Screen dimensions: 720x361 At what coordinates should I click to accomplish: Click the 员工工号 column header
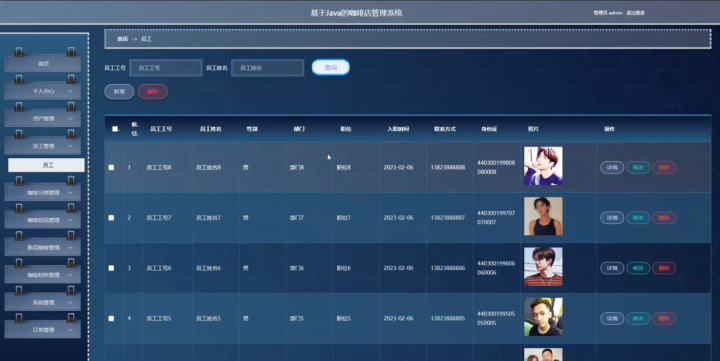click(161, 129)
